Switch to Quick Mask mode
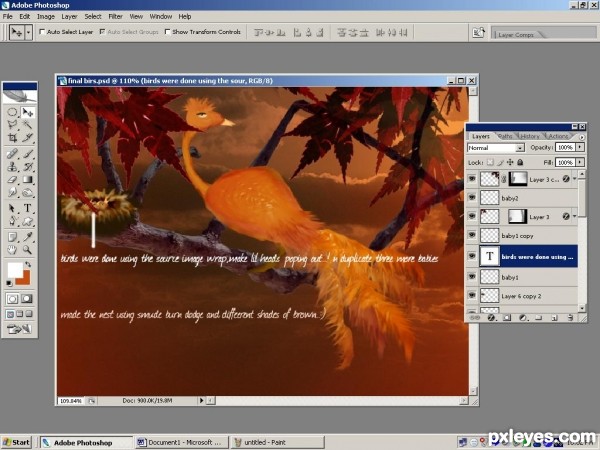 click(x=27, y=298)
